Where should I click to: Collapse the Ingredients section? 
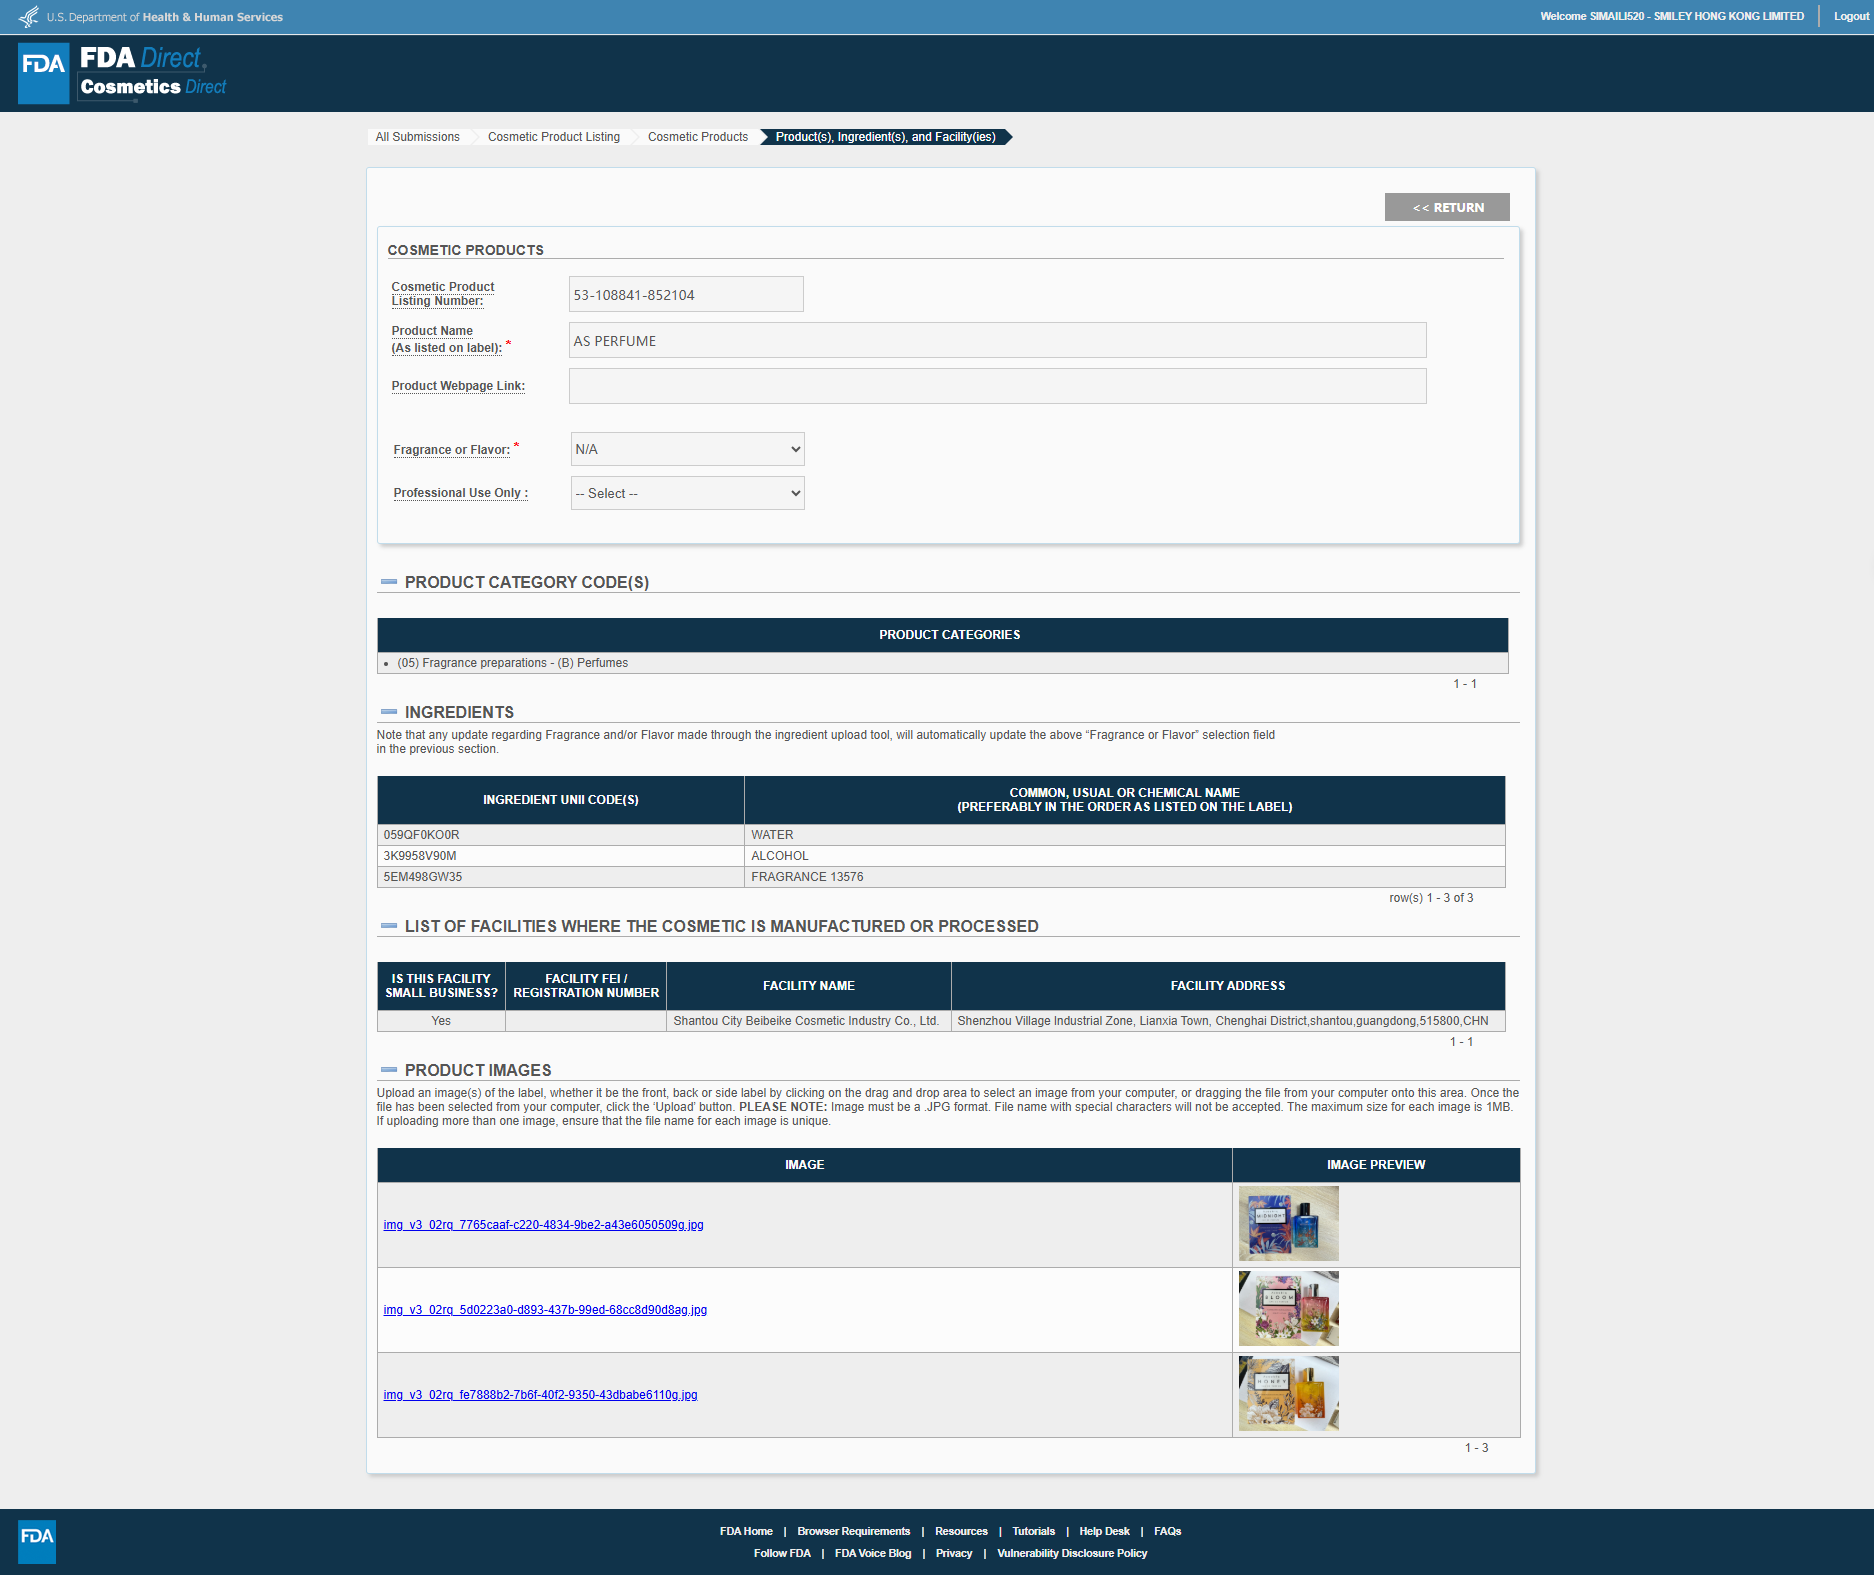point(389,712)
